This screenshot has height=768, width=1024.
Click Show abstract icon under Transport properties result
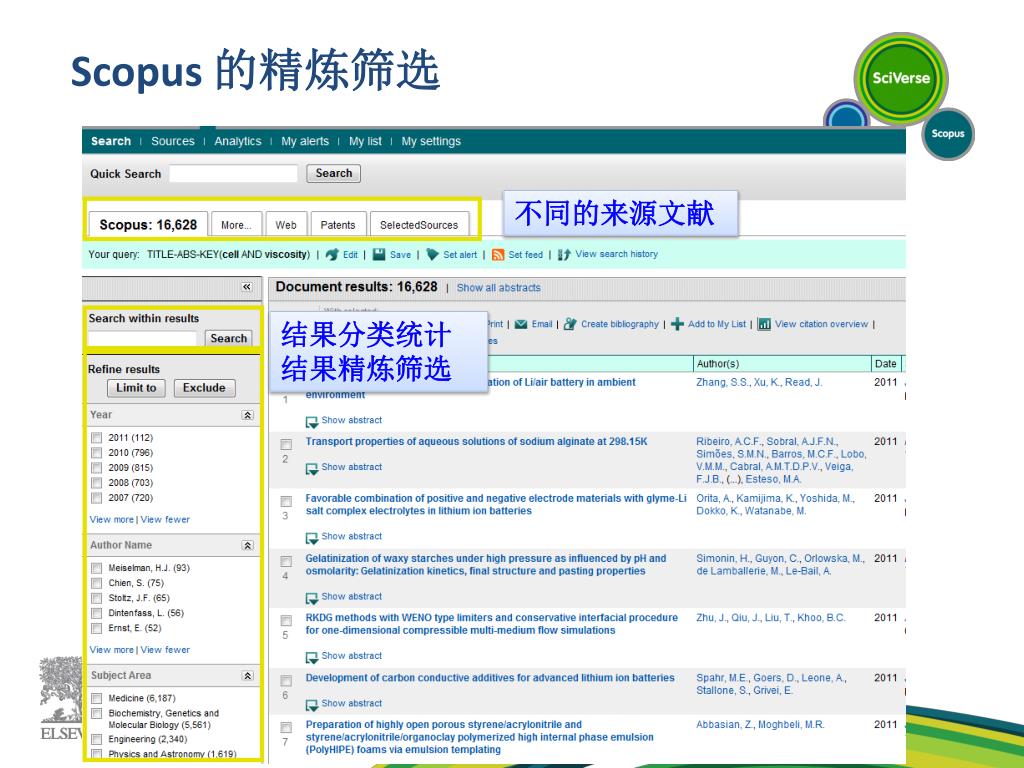[x=312, y=468]
